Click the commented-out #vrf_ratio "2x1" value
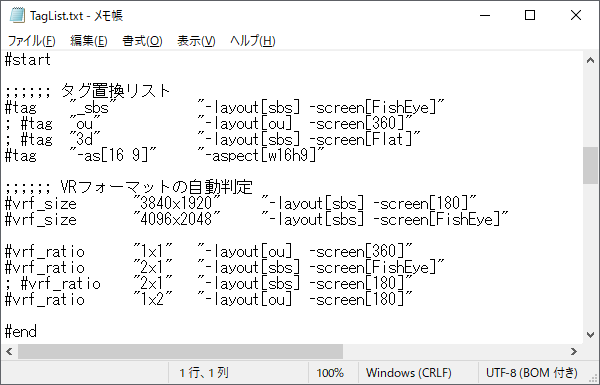The image size is (600, 385). coord(153,284)
